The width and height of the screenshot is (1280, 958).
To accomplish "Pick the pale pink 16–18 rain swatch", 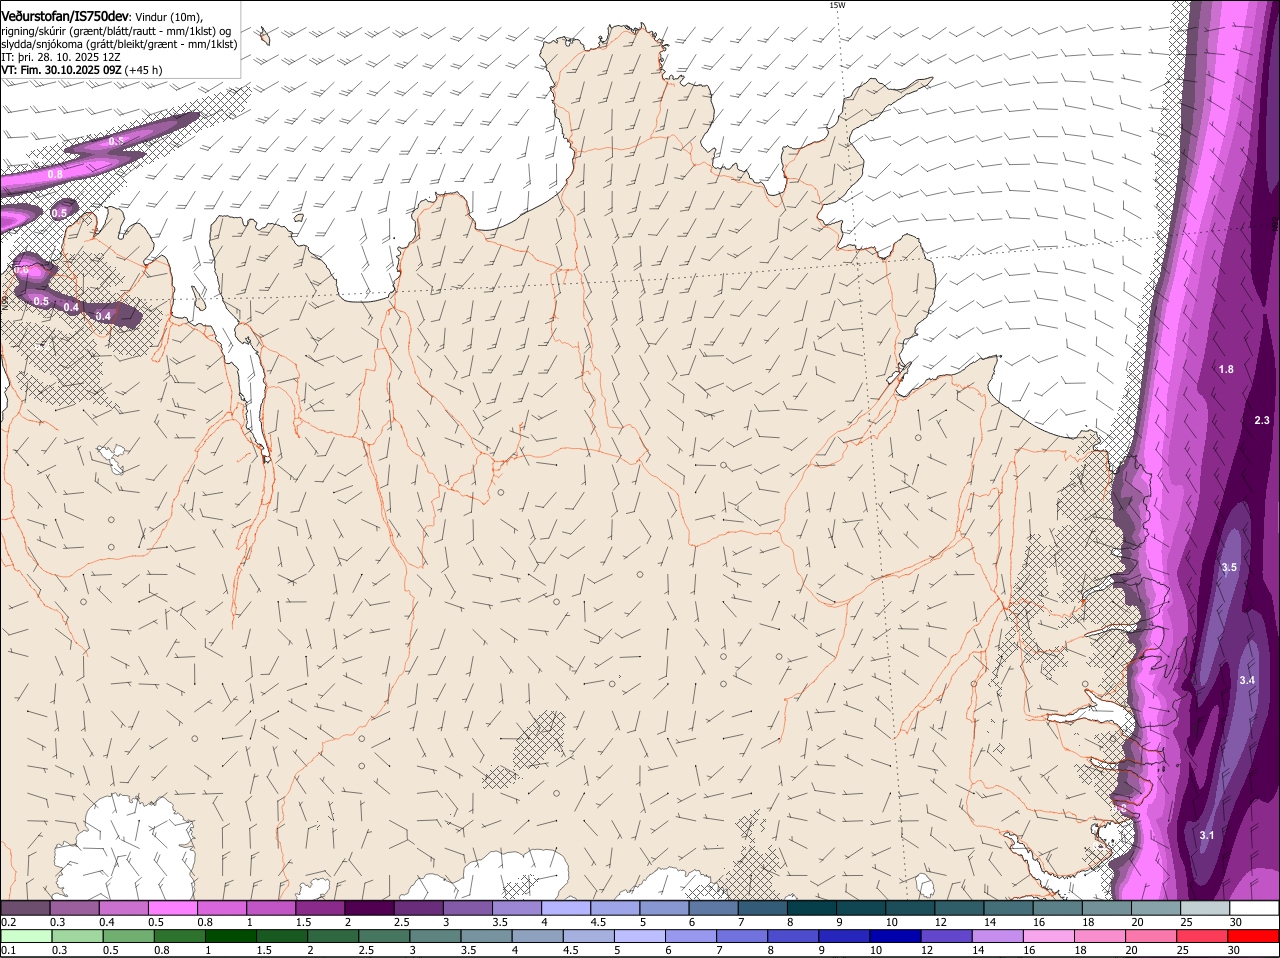I will click(1049, 936).
